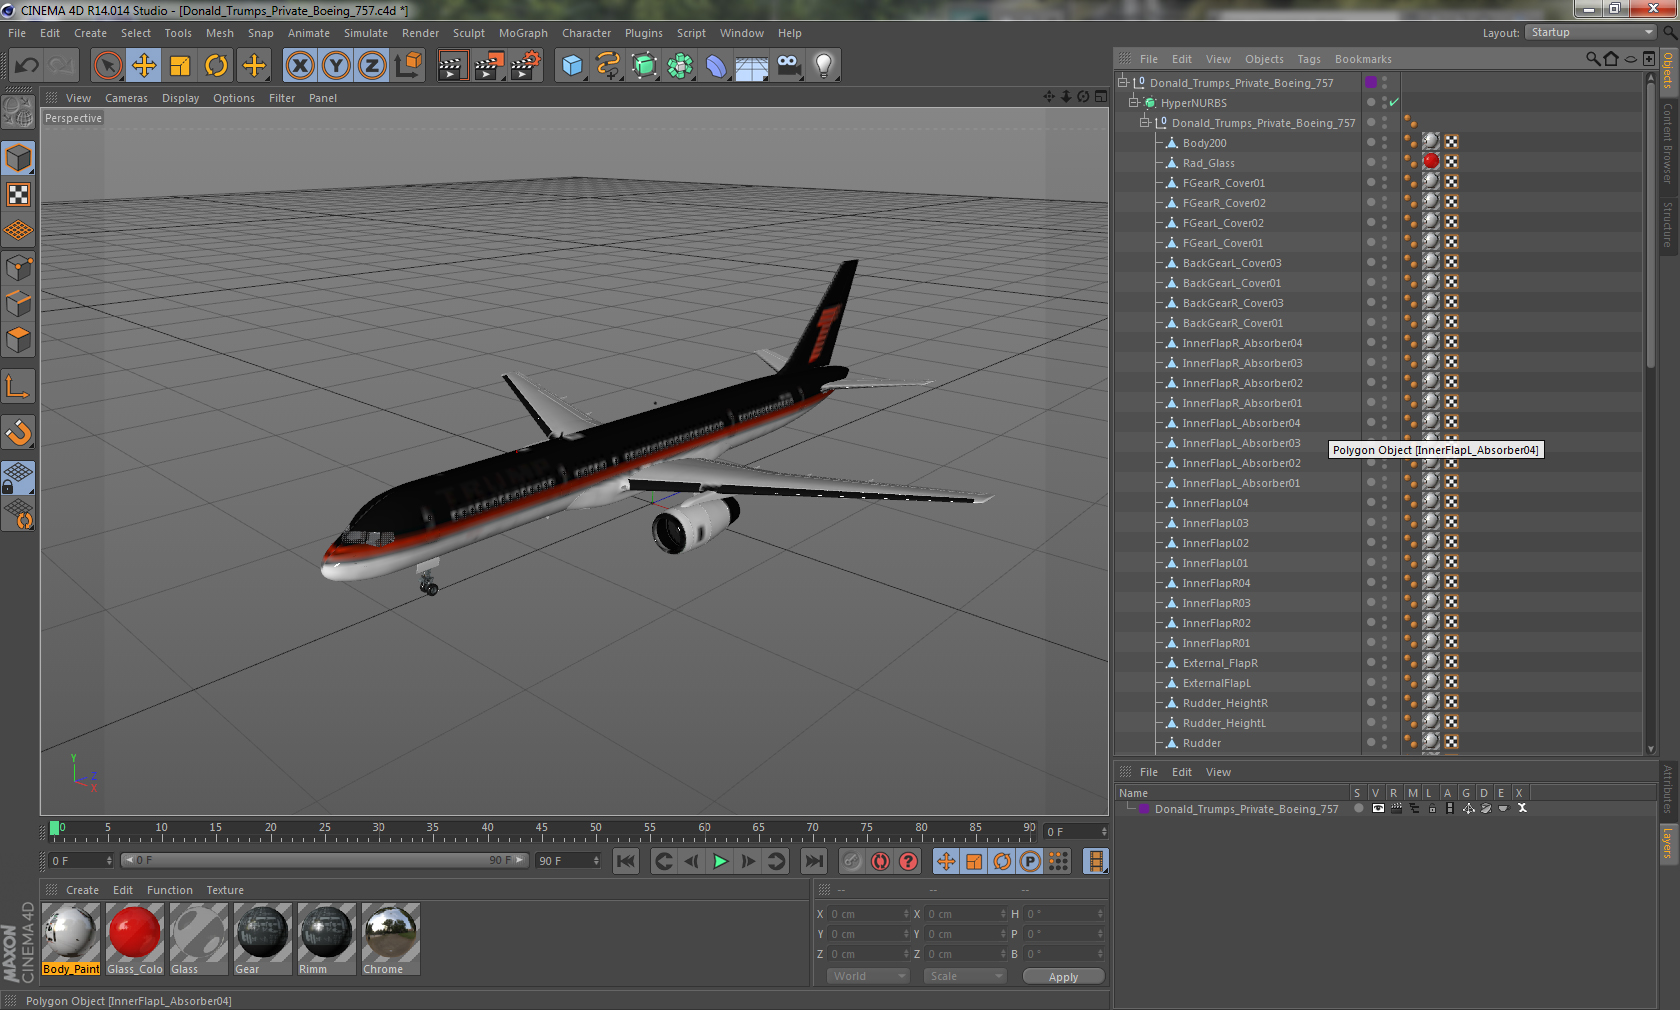Open the spline tools icon
This screenshot has width=1680, height=1010.
pyautogui.click(x=608, y=66)
